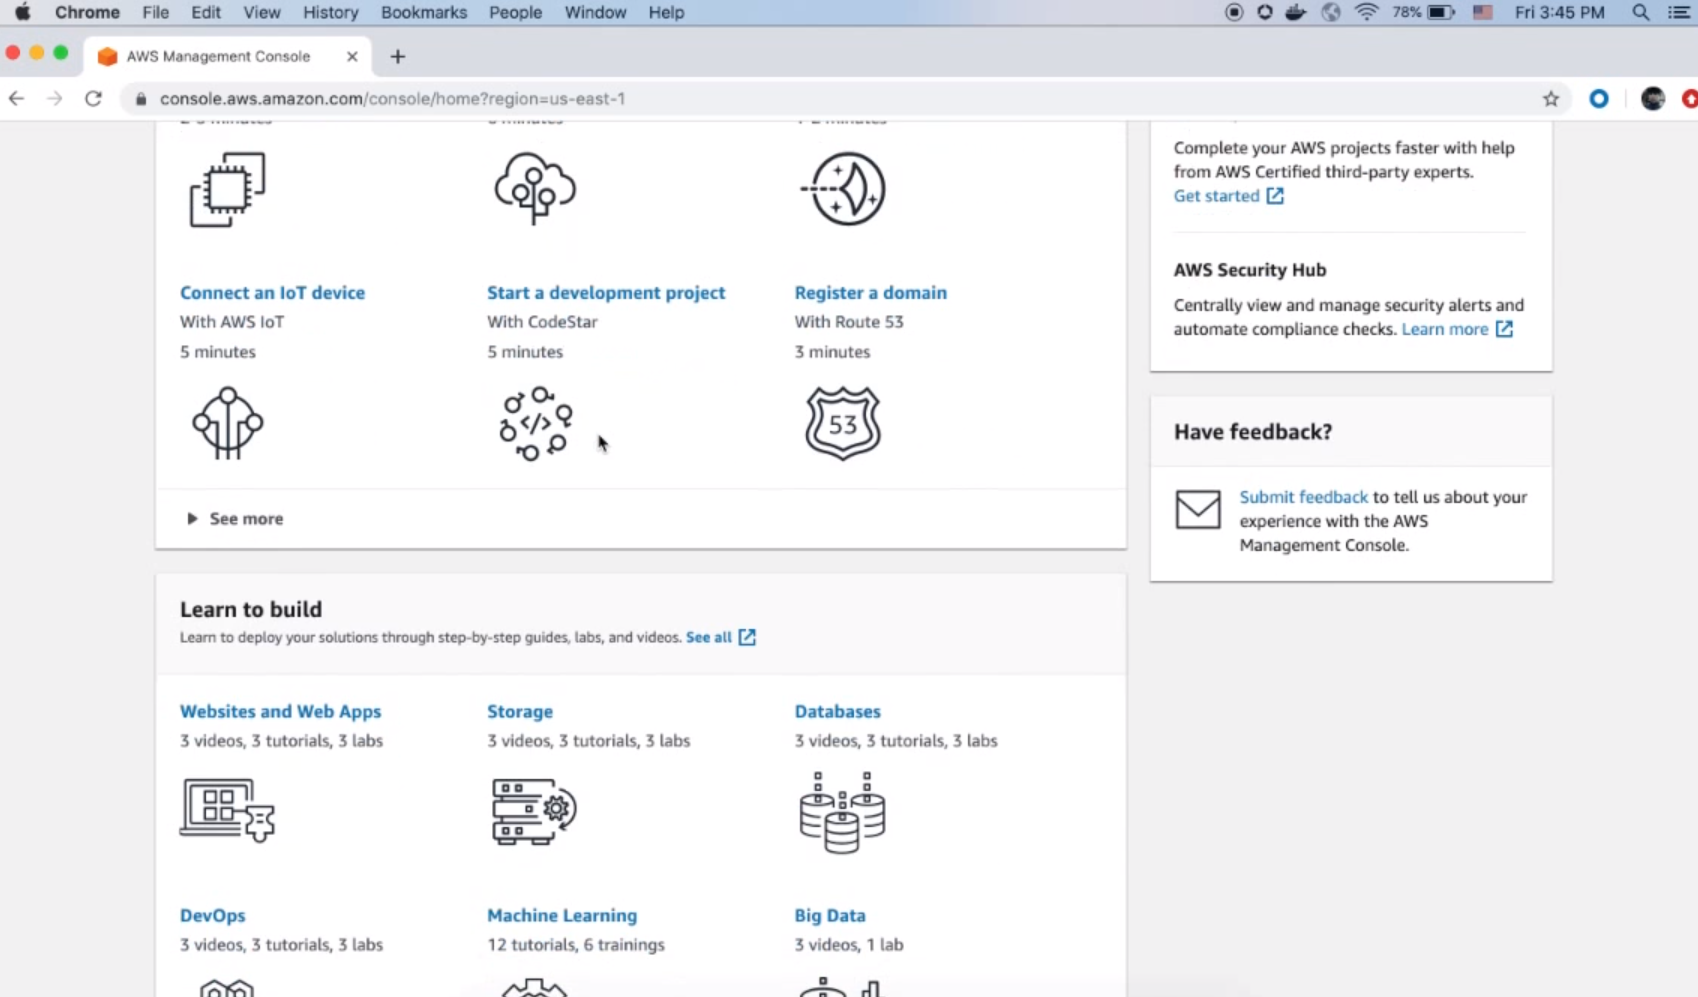Open the Bookmarks menu
1698x997 pixels.
(424, 13)
